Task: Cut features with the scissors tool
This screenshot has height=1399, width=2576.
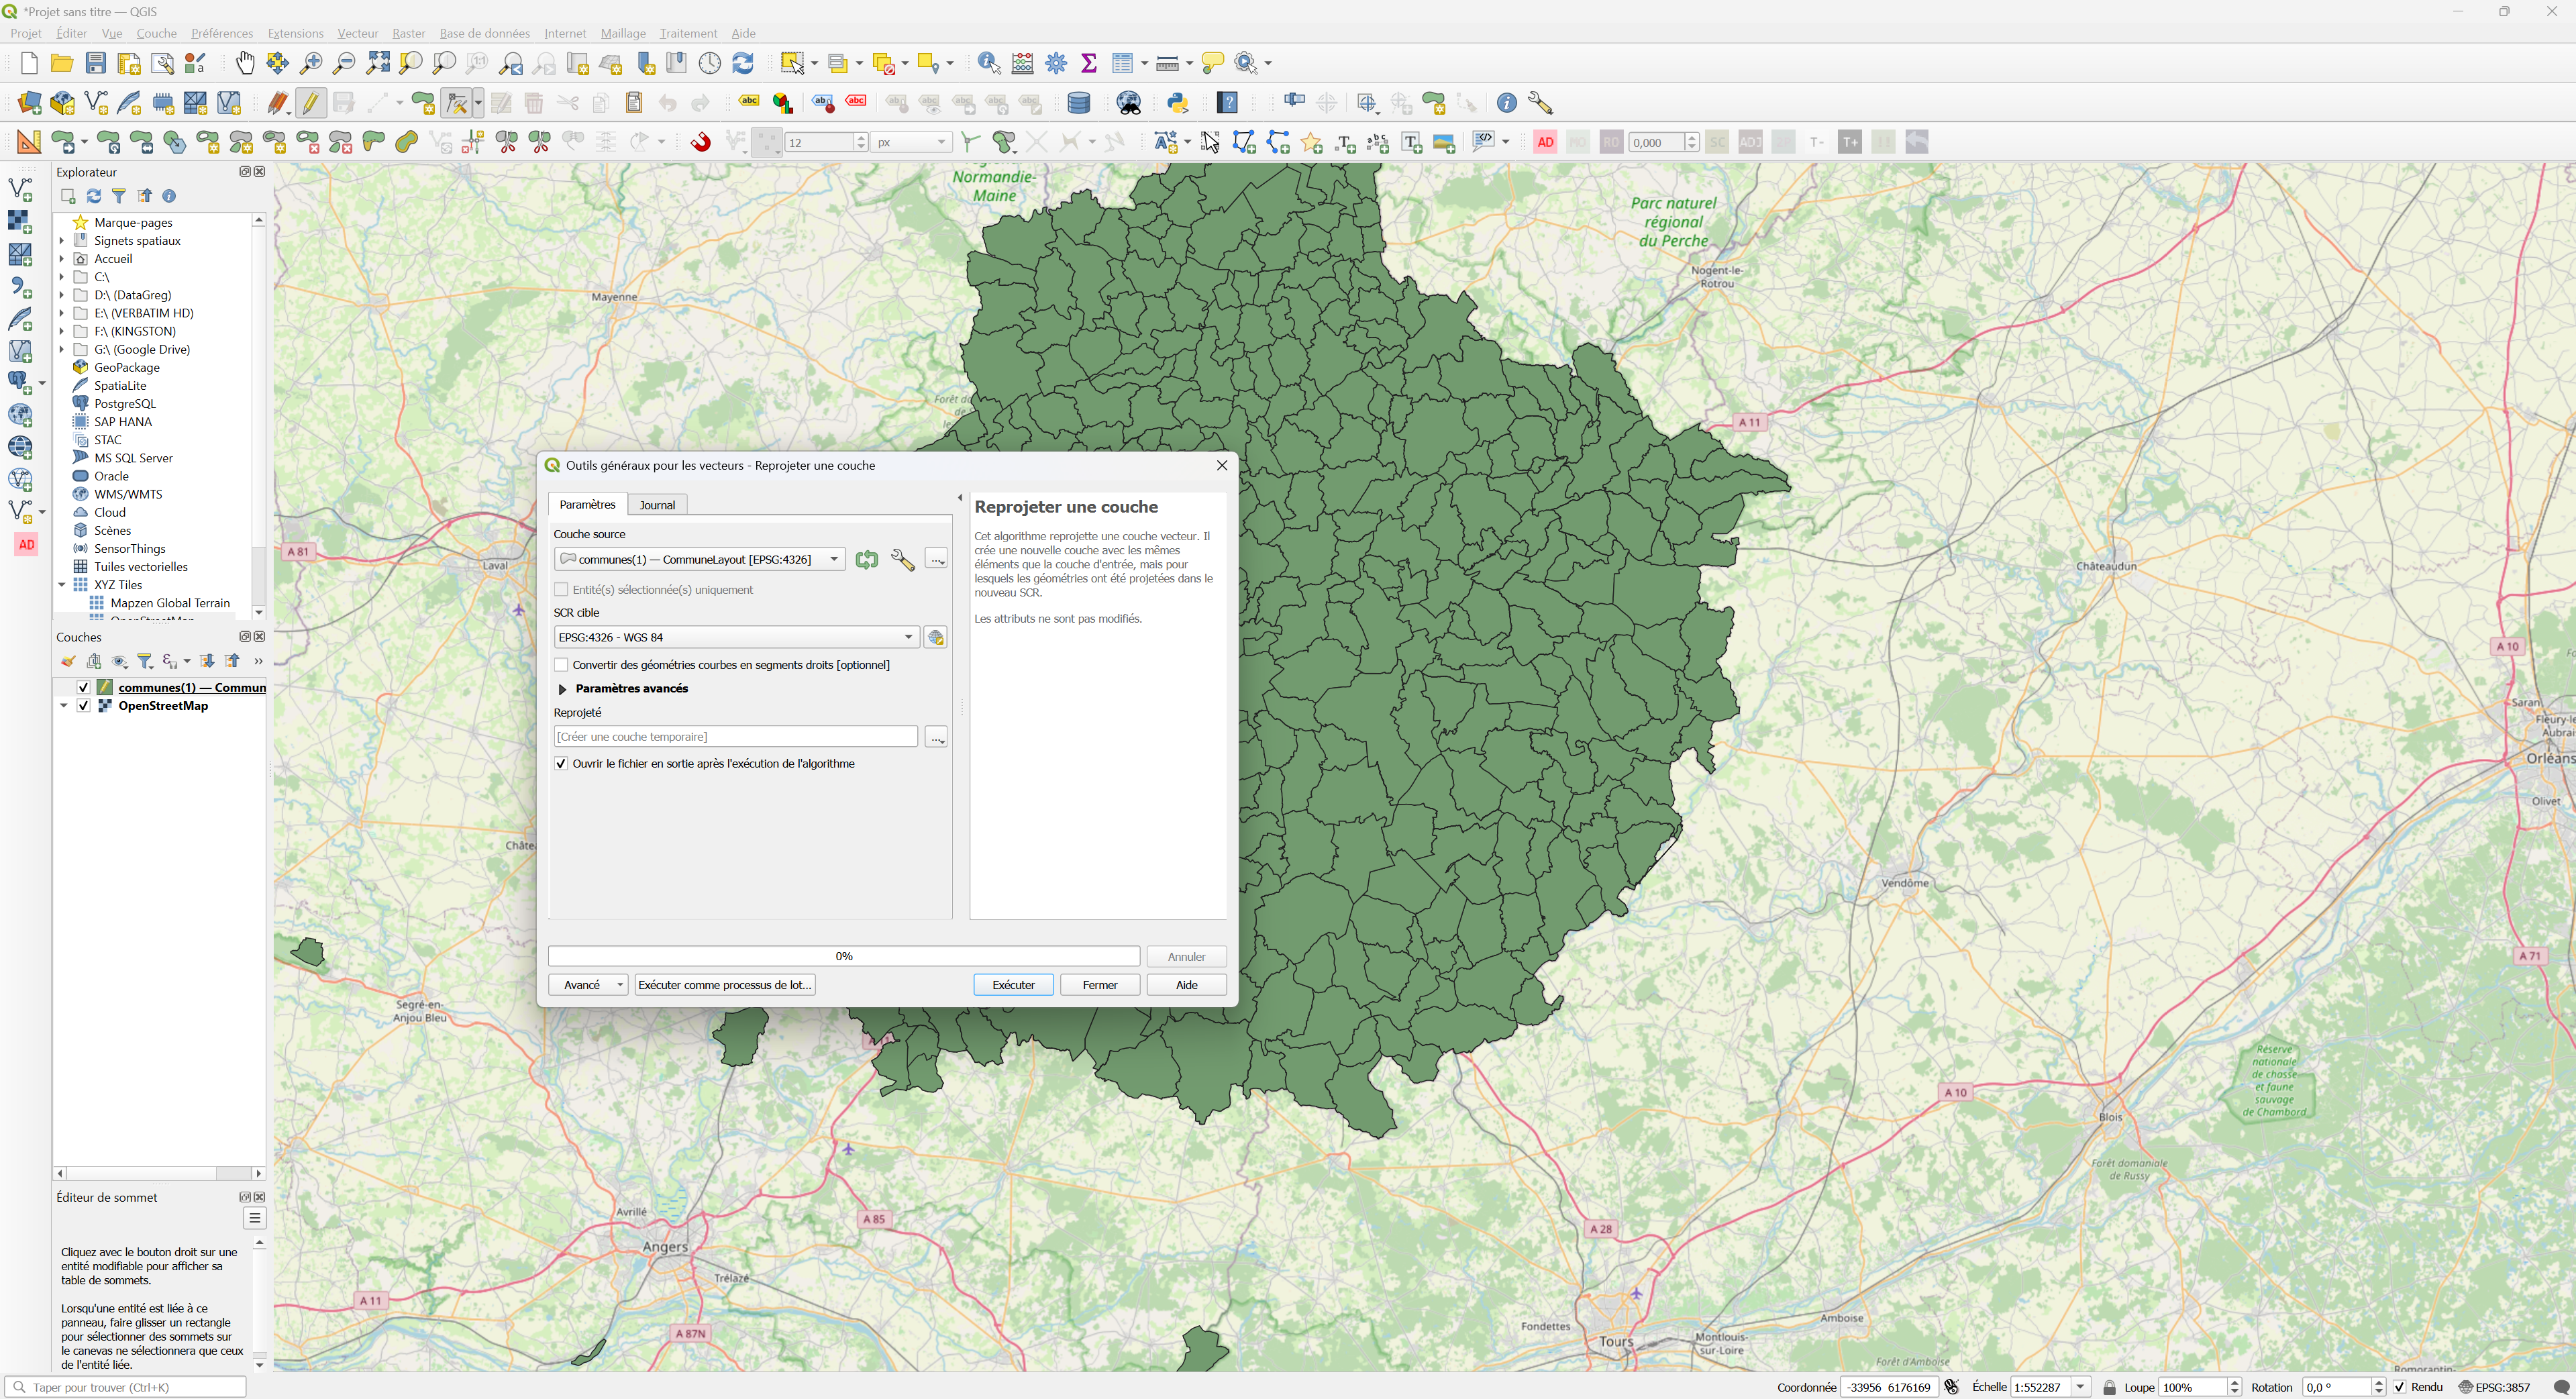Action: click(x=567, y=103)
